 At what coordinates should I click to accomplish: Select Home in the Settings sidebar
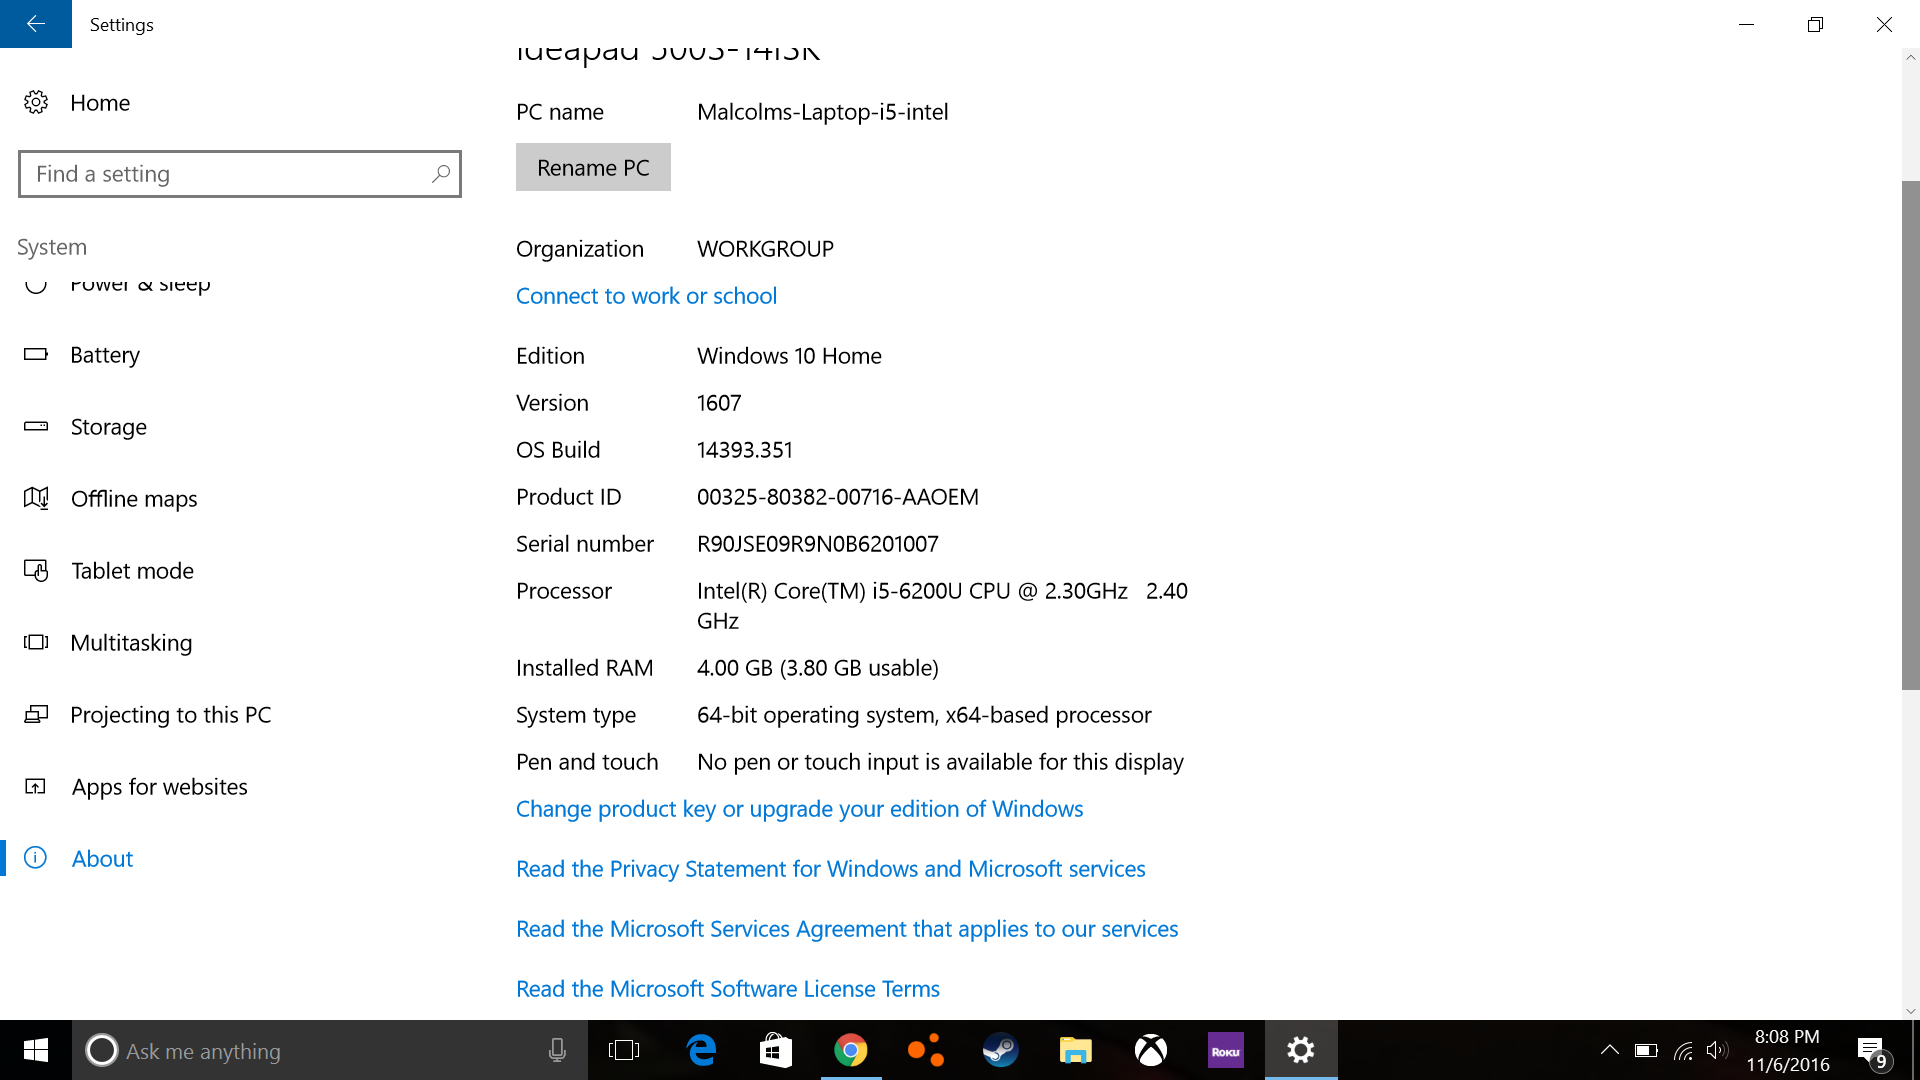click(x=100, y=102)
